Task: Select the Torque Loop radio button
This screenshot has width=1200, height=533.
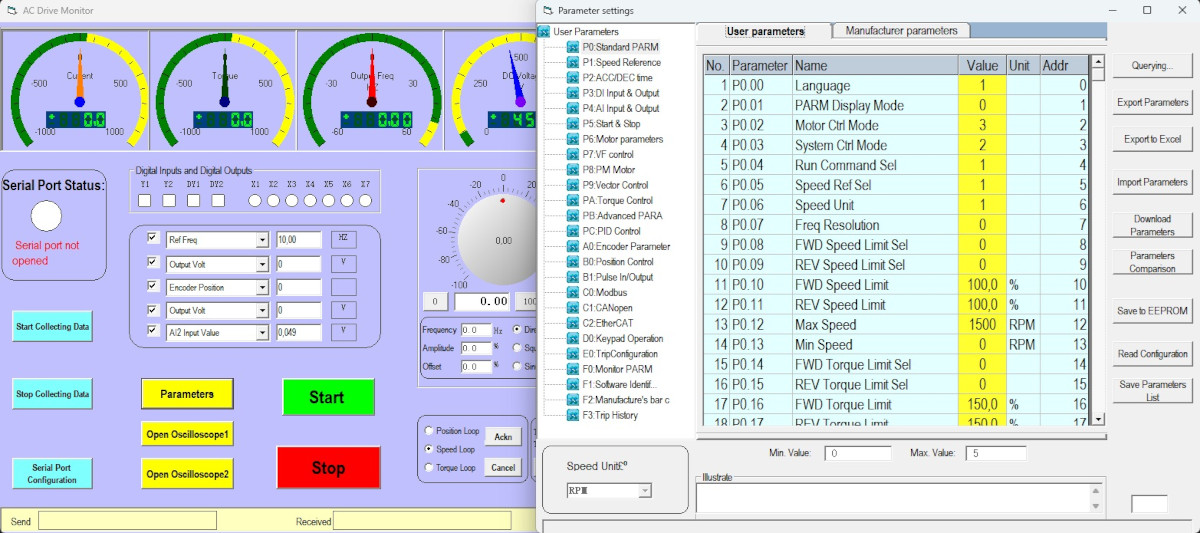Action: pyautogui.click(x=430, y=467)
